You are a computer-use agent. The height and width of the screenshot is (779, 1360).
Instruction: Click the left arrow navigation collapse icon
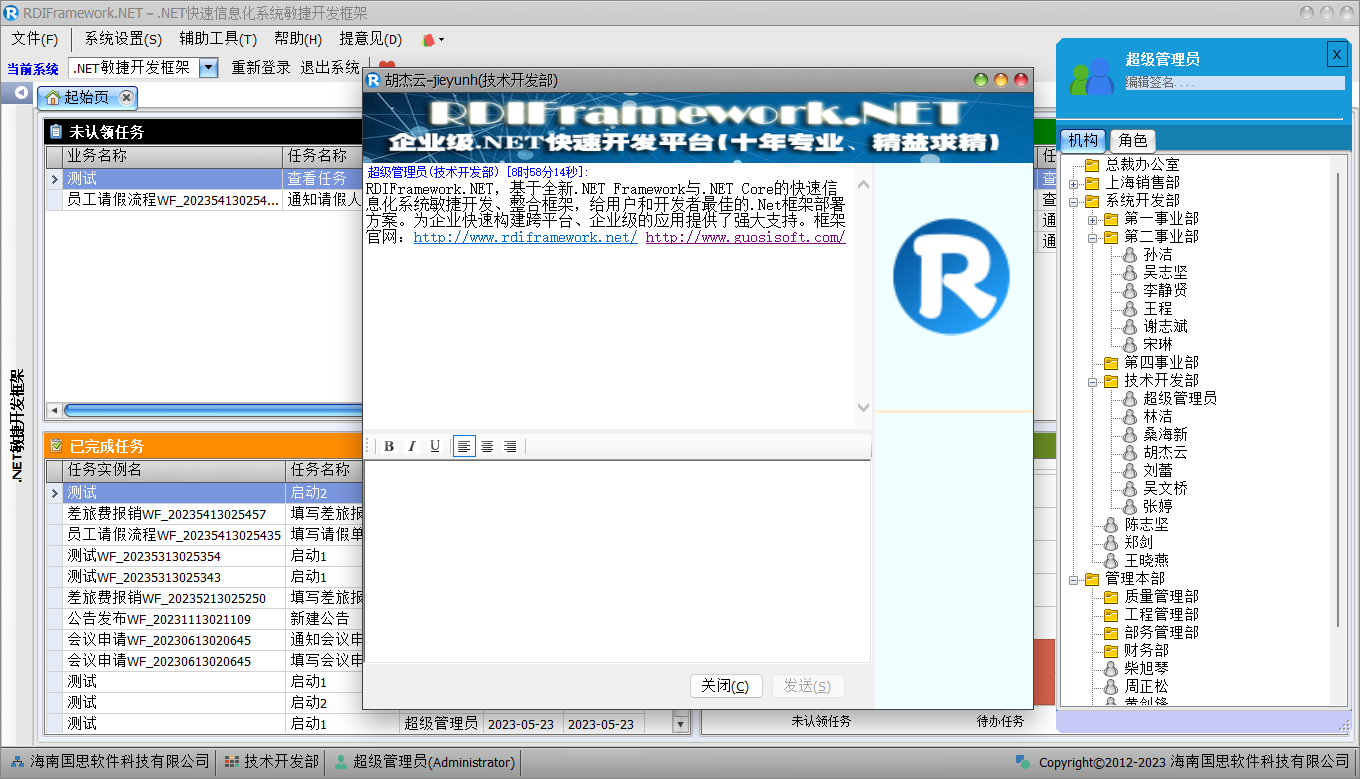coord(21,93)
